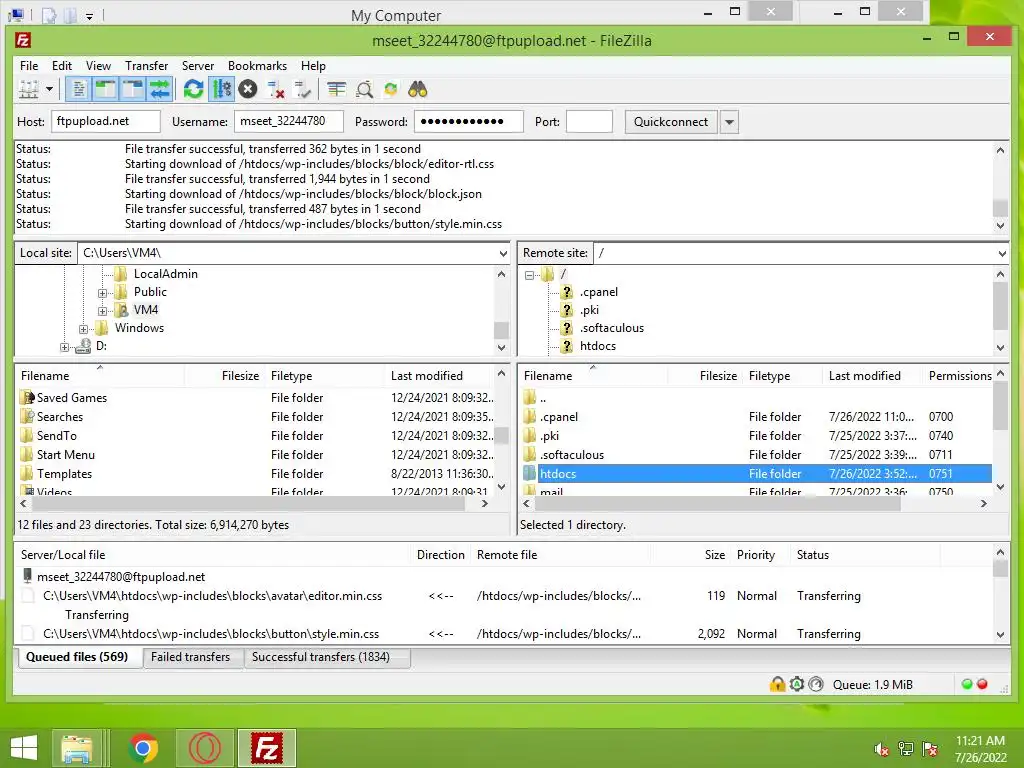Open the Bookmarks menu

tap(257, 66)
